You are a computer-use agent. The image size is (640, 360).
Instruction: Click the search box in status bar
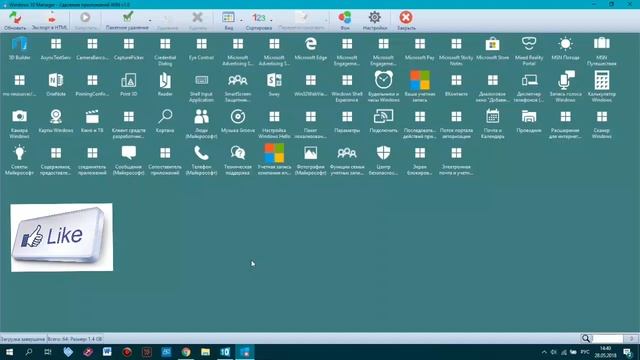607,339
